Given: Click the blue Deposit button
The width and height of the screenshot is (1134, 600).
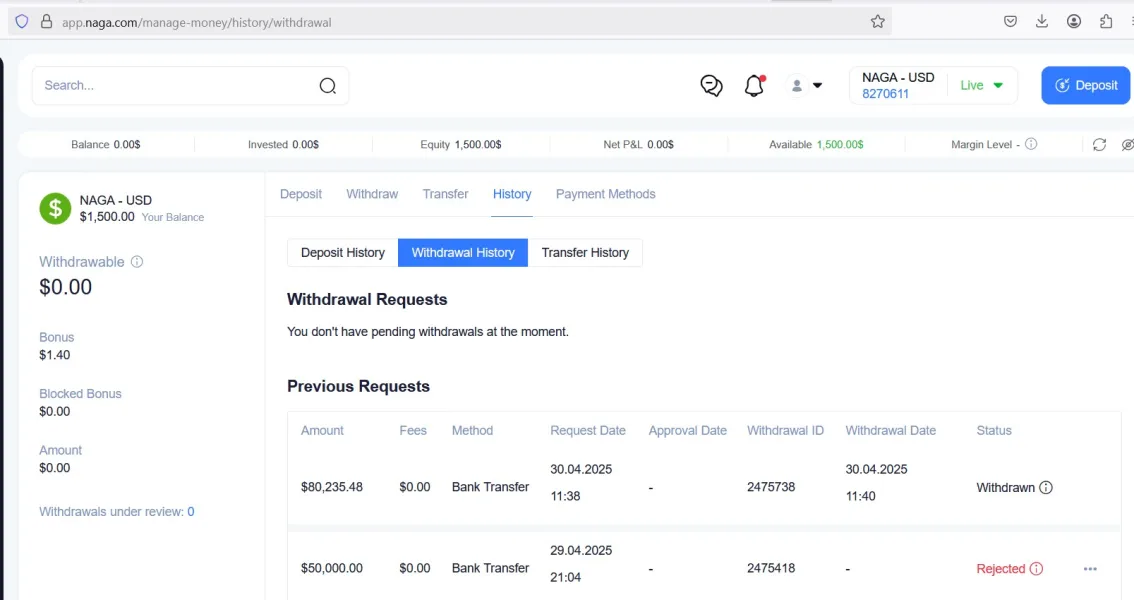Looking at the screenshot, I should point(1085,86).
